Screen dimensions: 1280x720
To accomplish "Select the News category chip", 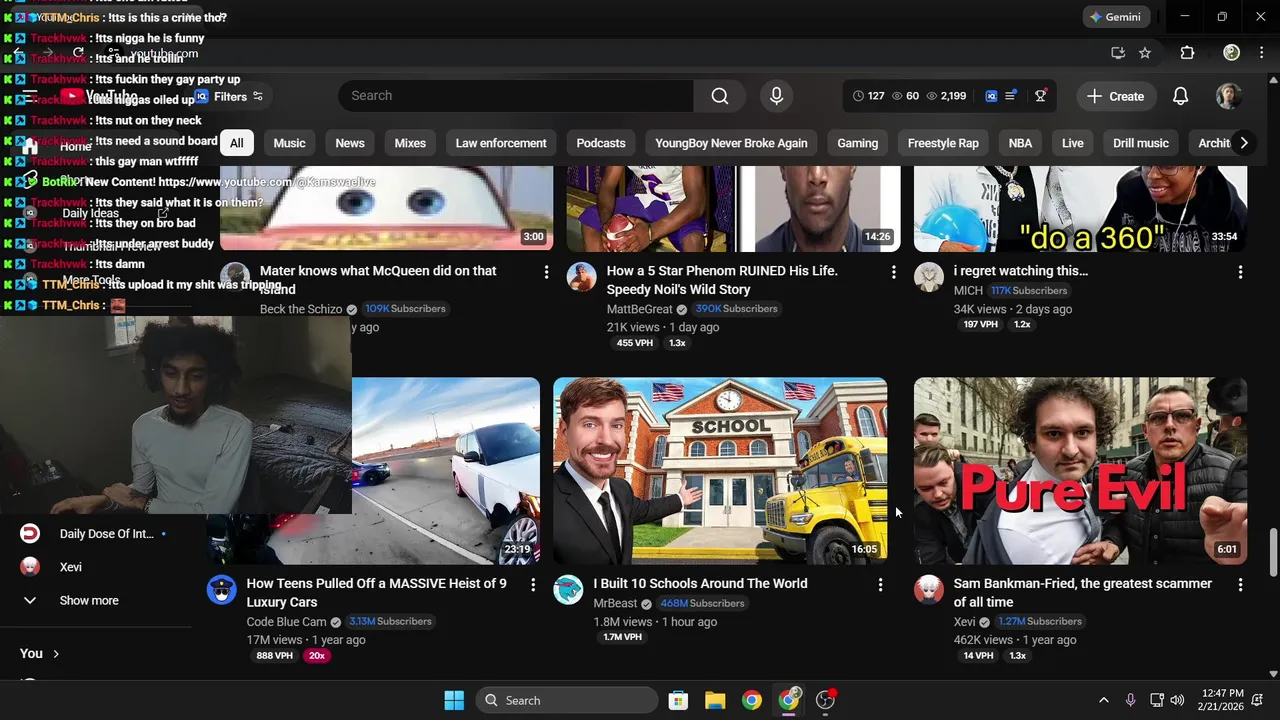I will (350, 143).
